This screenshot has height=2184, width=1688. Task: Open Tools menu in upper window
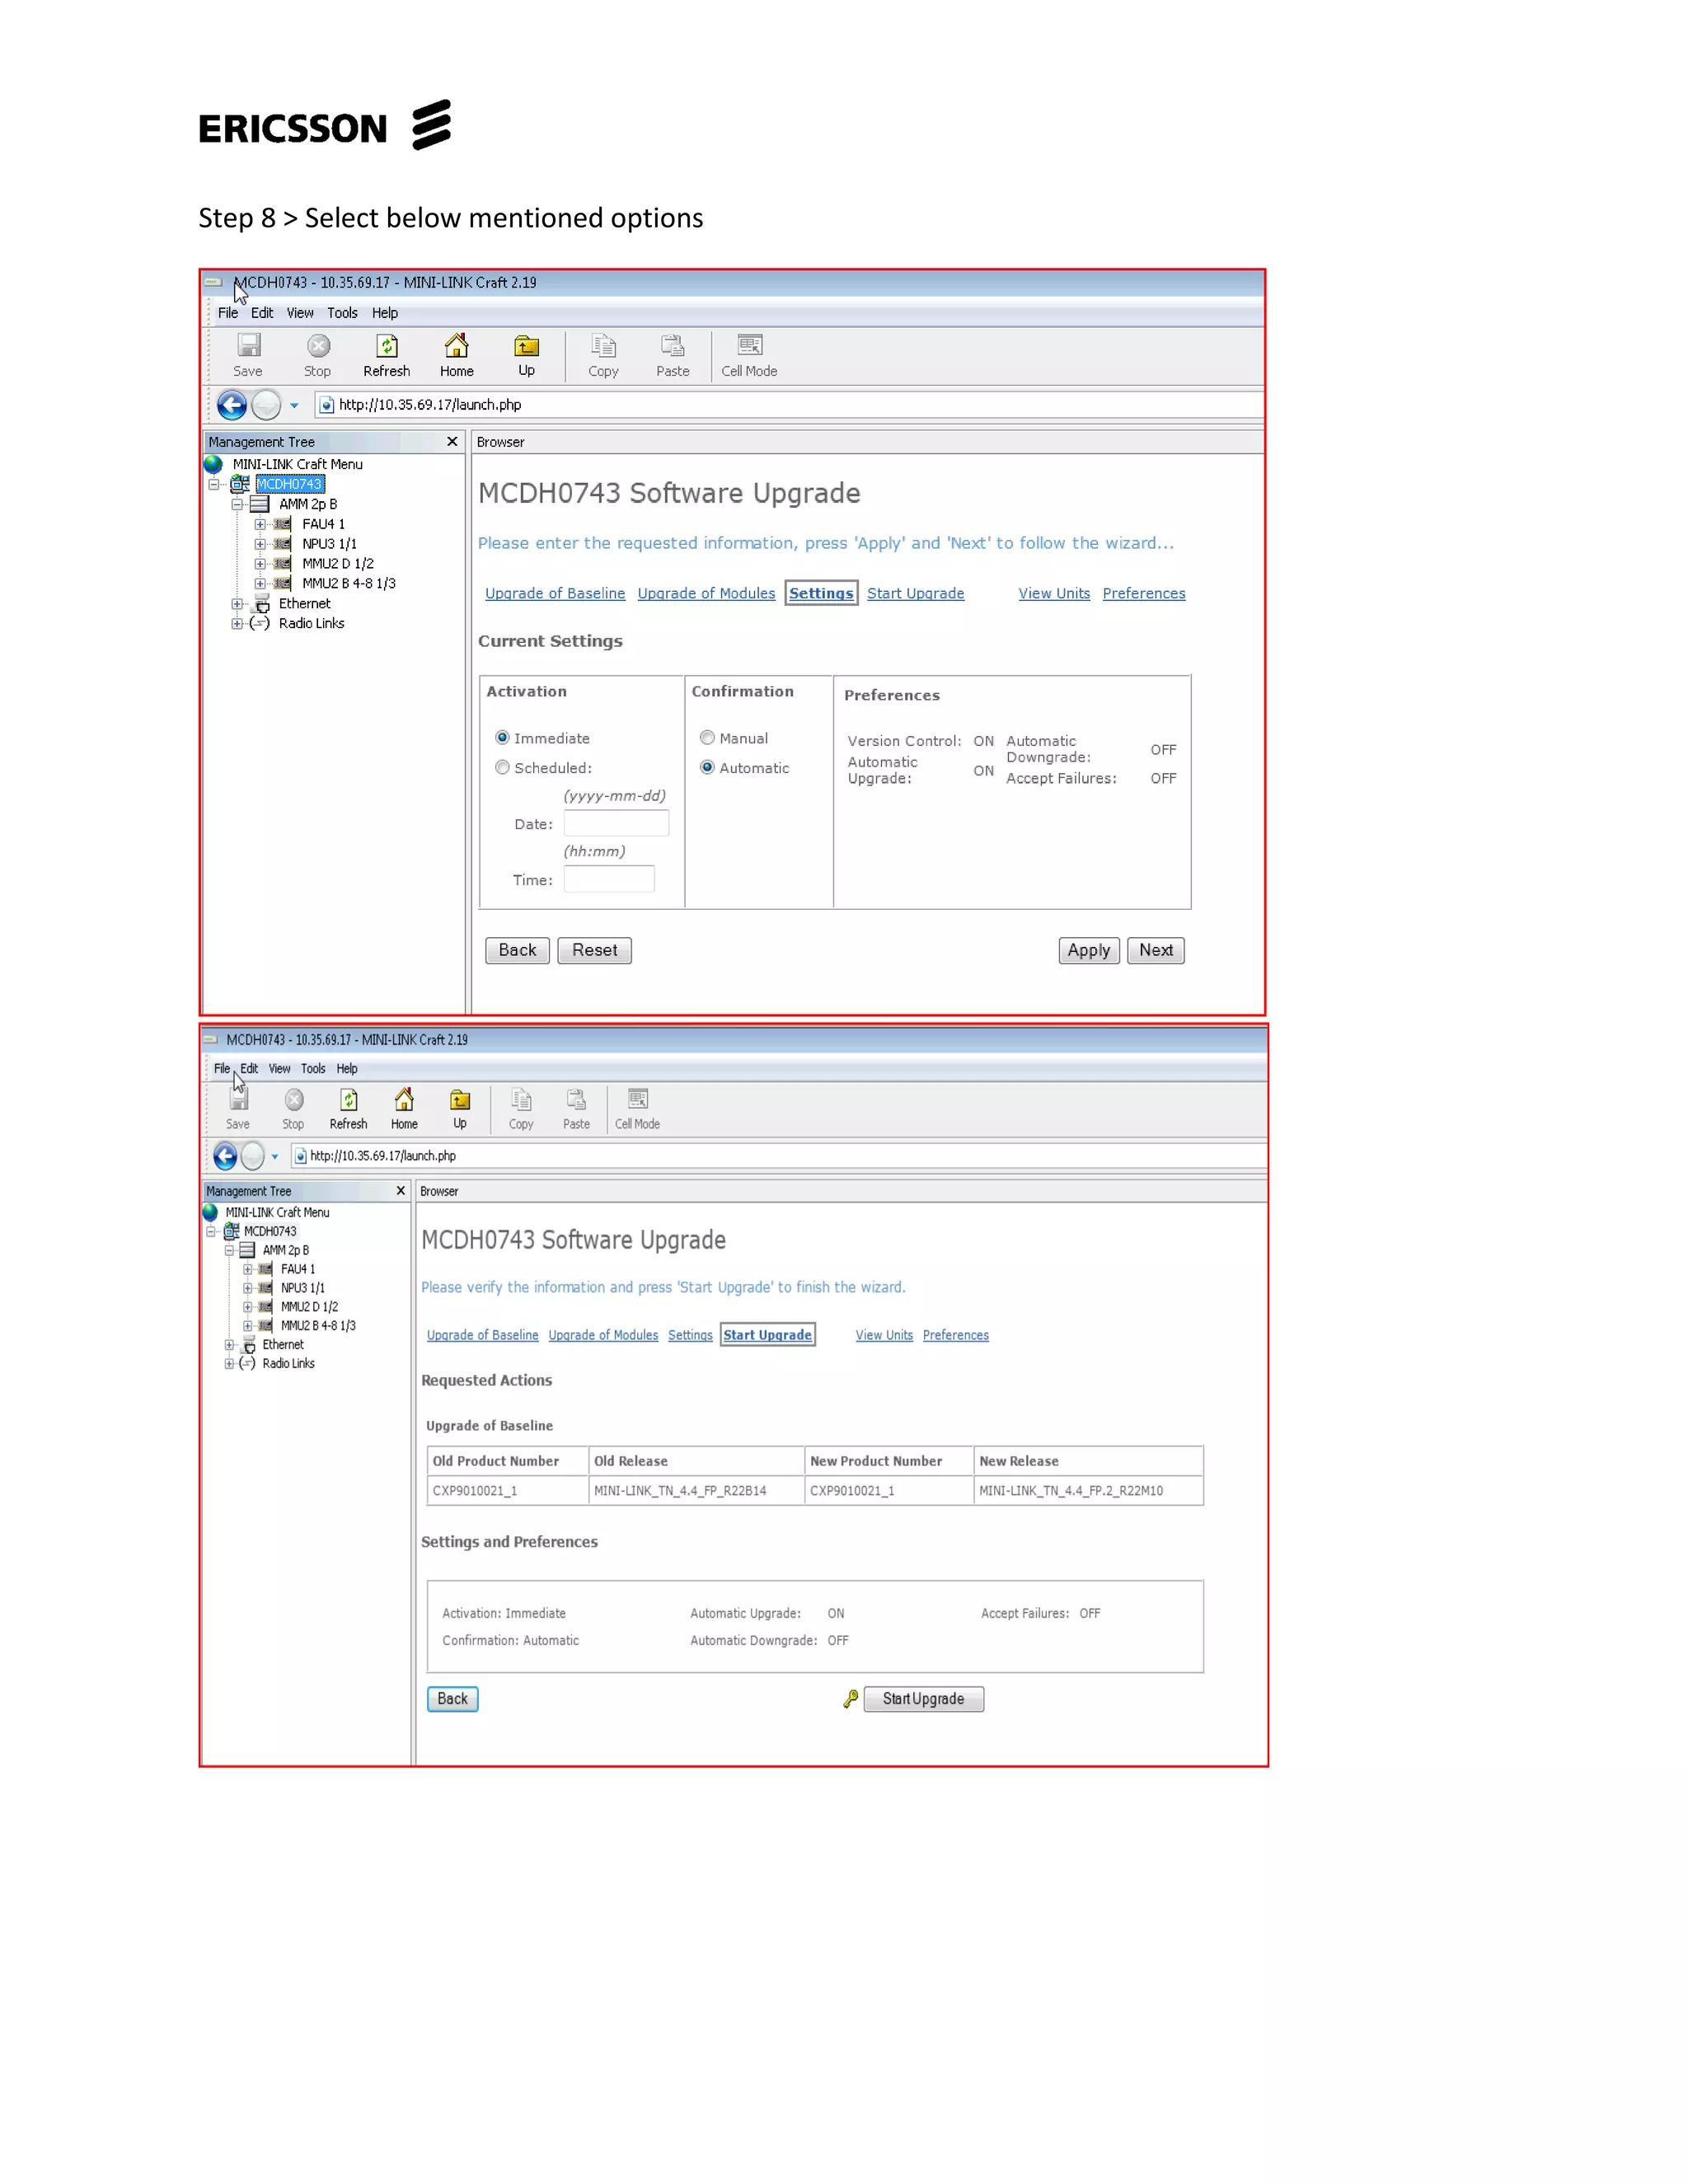342,313
